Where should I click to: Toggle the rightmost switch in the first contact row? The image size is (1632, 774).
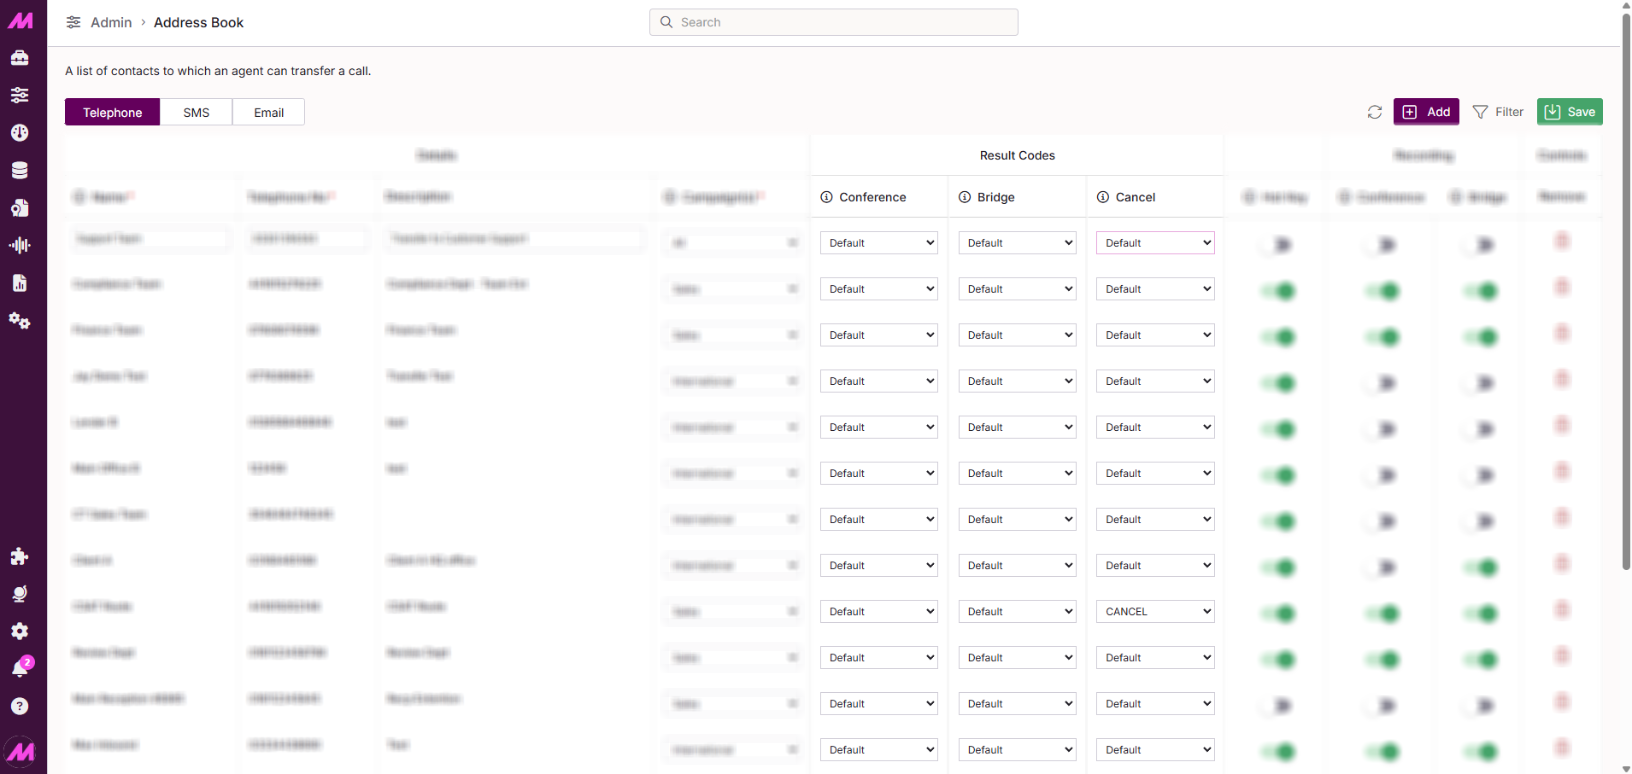[1482, 244]
